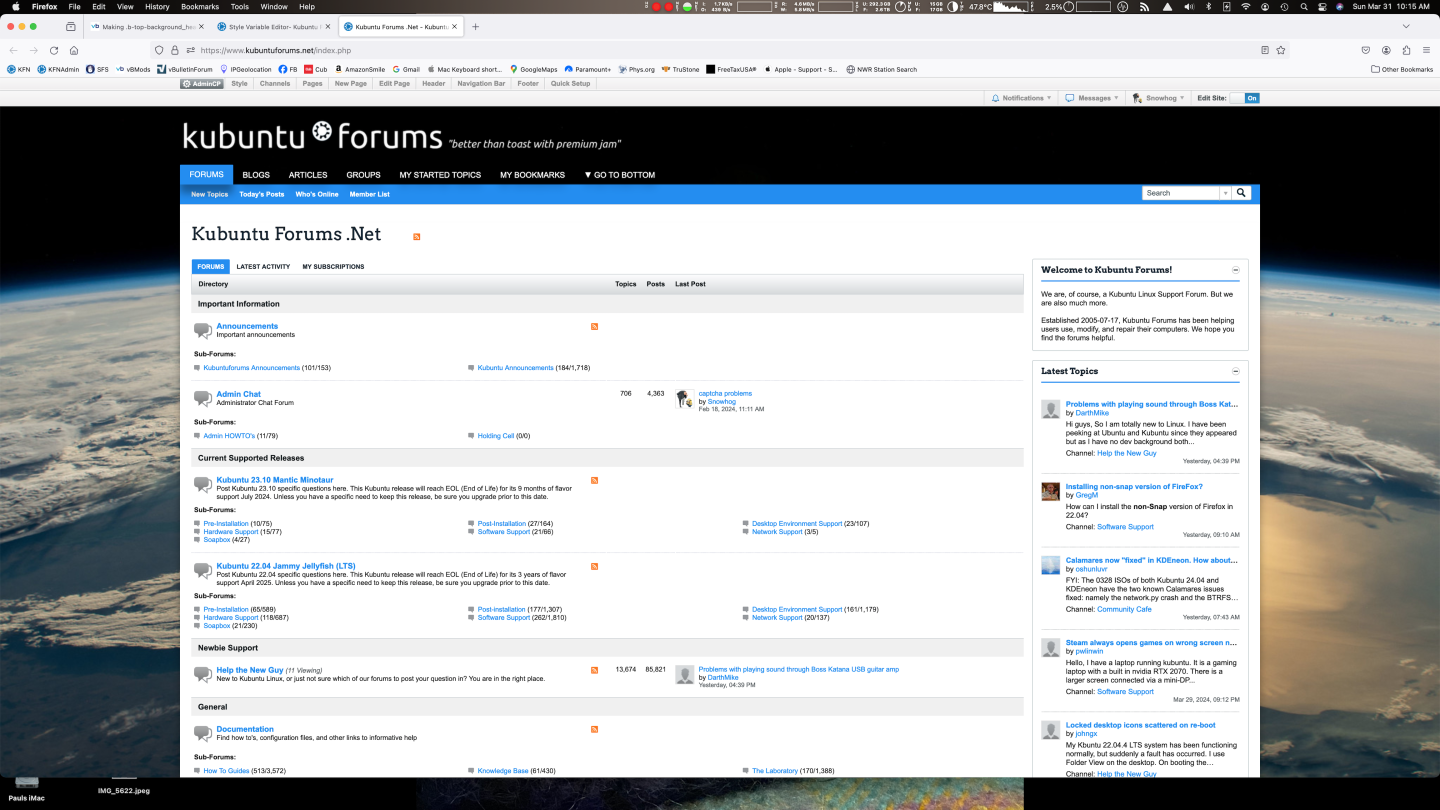Click GO TO BOTTOM in the navigation bar
Screen dimensions: 1440x810
[619, 175]
